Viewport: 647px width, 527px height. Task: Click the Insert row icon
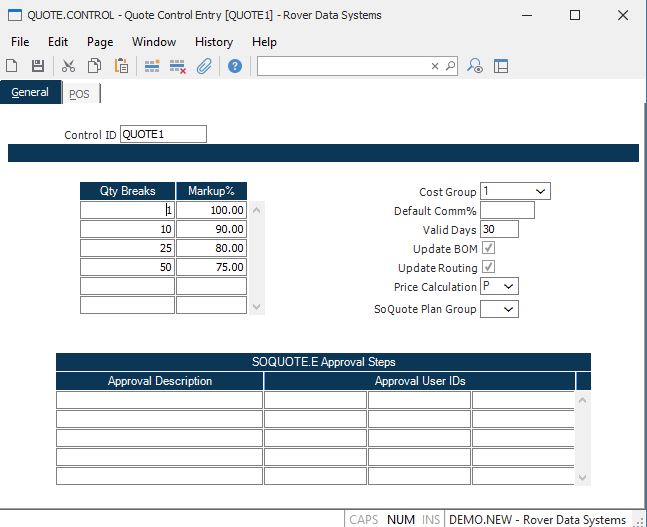[152, 66]
